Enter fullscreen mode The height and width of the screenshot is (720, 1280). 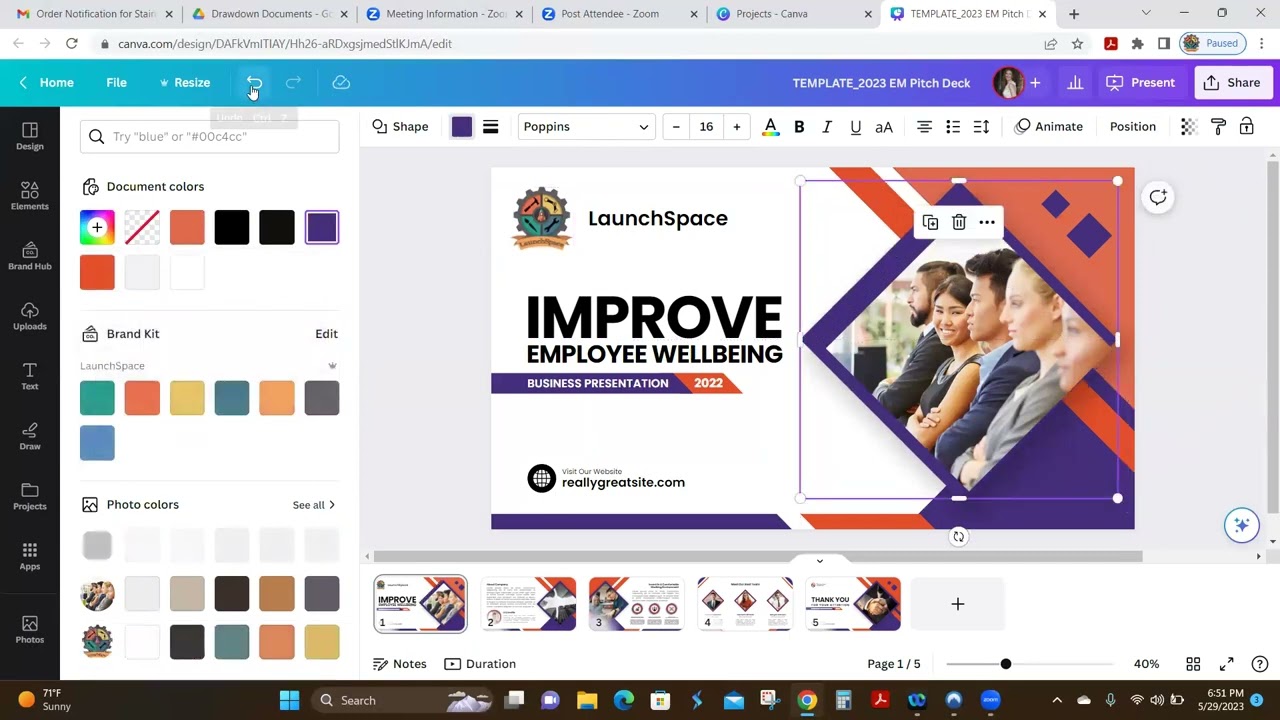click(x=1227, y=664)
